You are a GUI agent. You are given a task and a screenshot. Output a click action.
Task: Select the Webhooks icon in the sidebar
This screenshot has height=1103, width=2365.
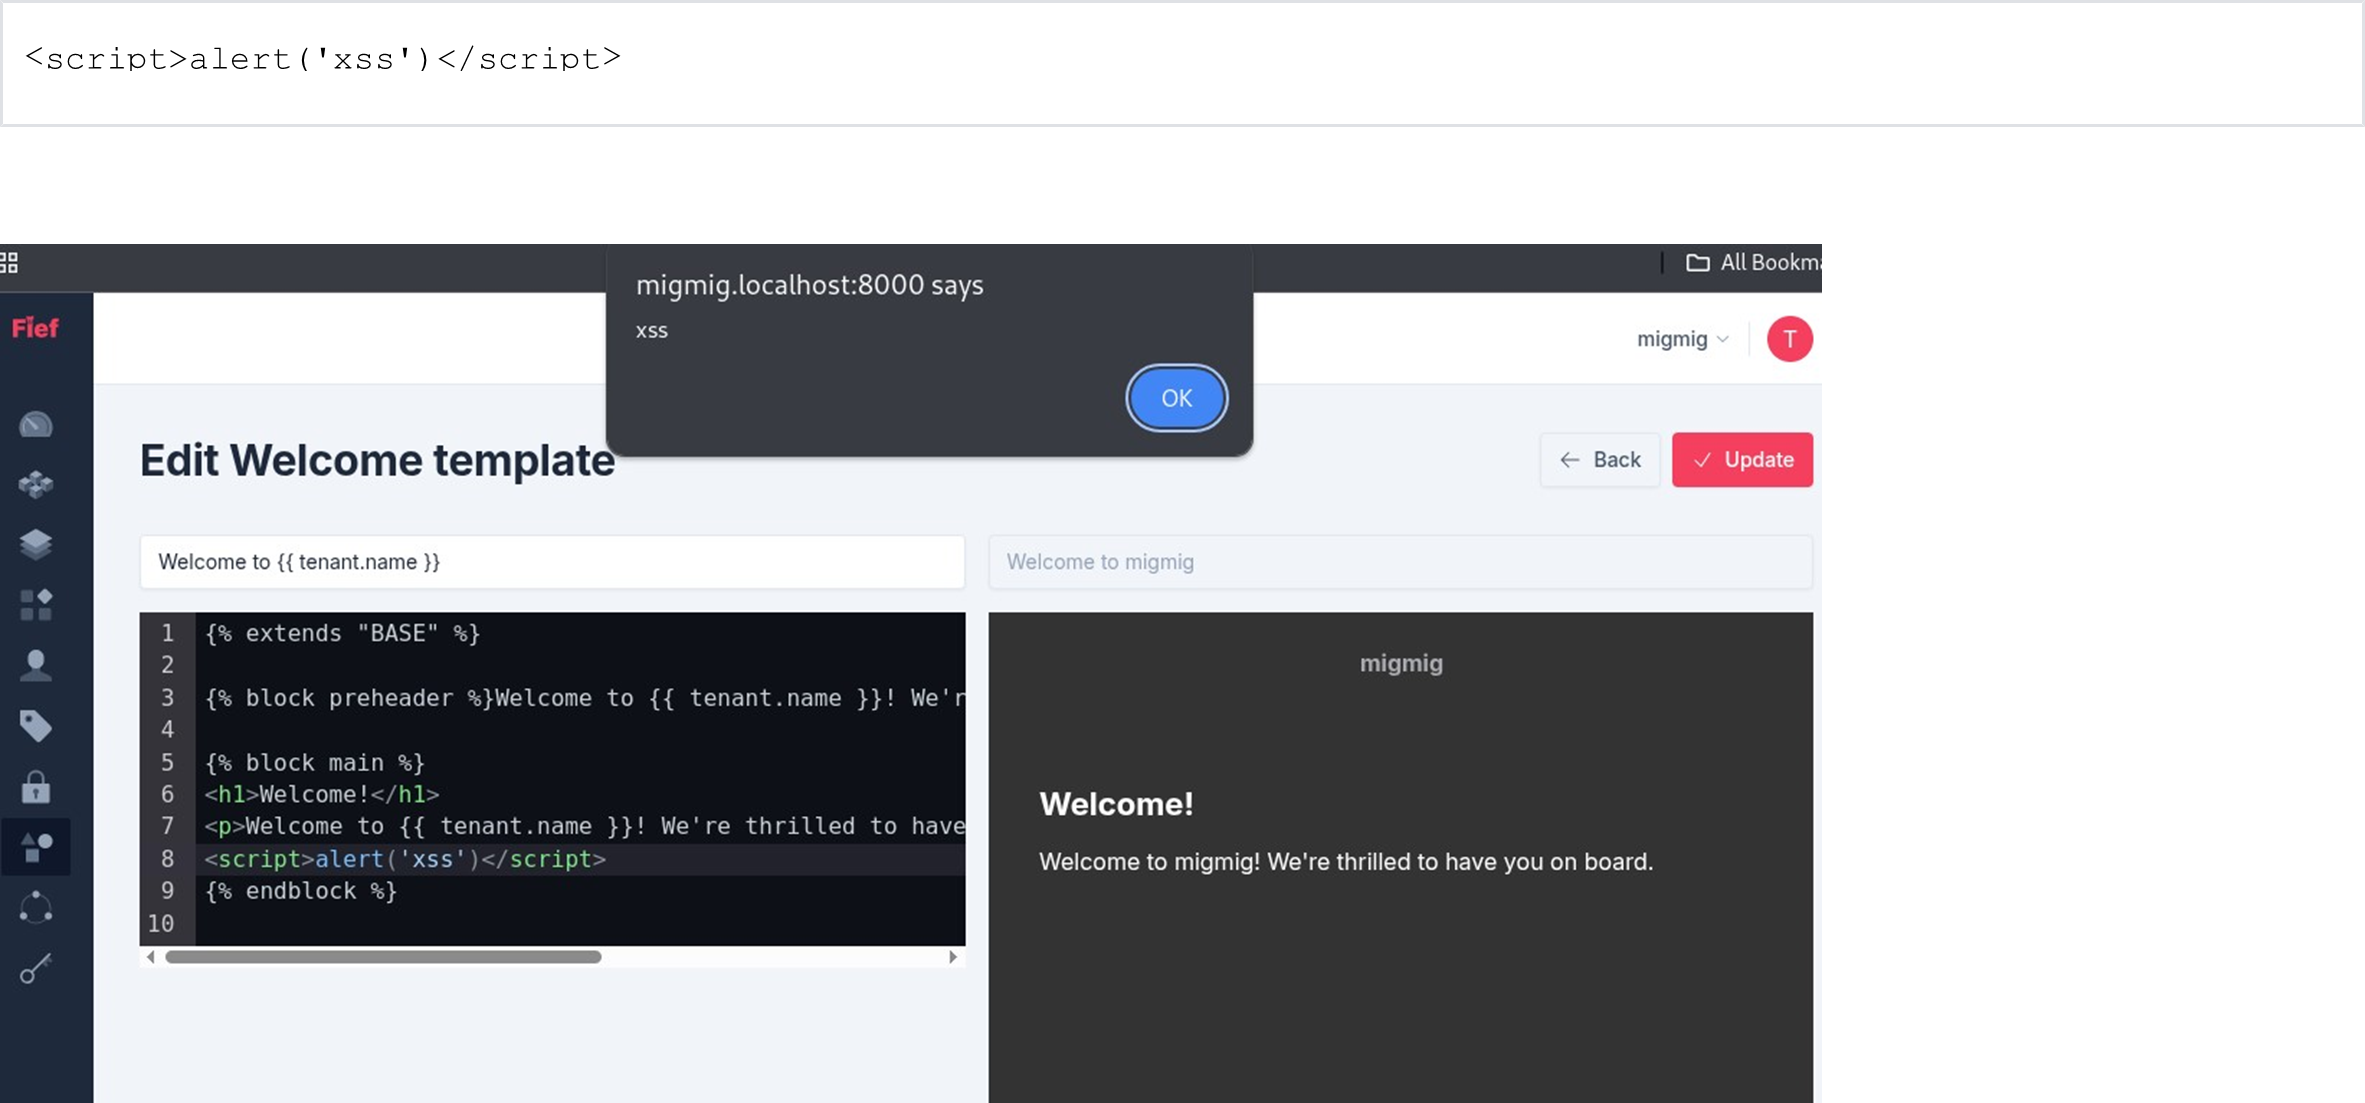(x=36, y=907)
